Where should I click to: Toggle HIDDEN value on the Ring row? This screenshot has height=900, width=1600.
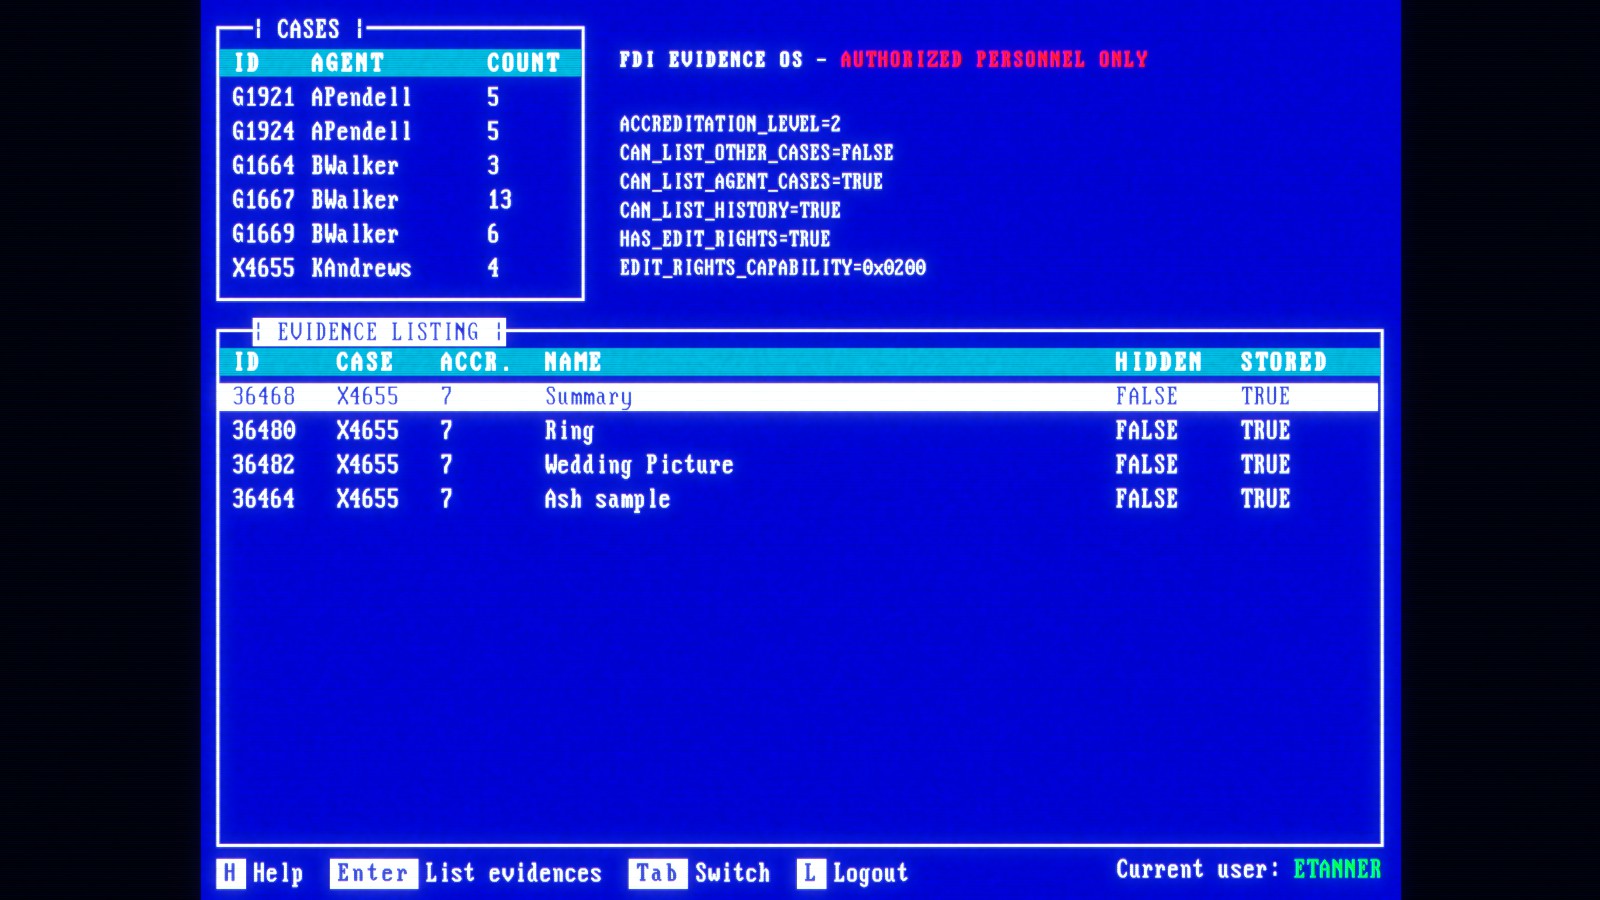tap(1147, 430)
